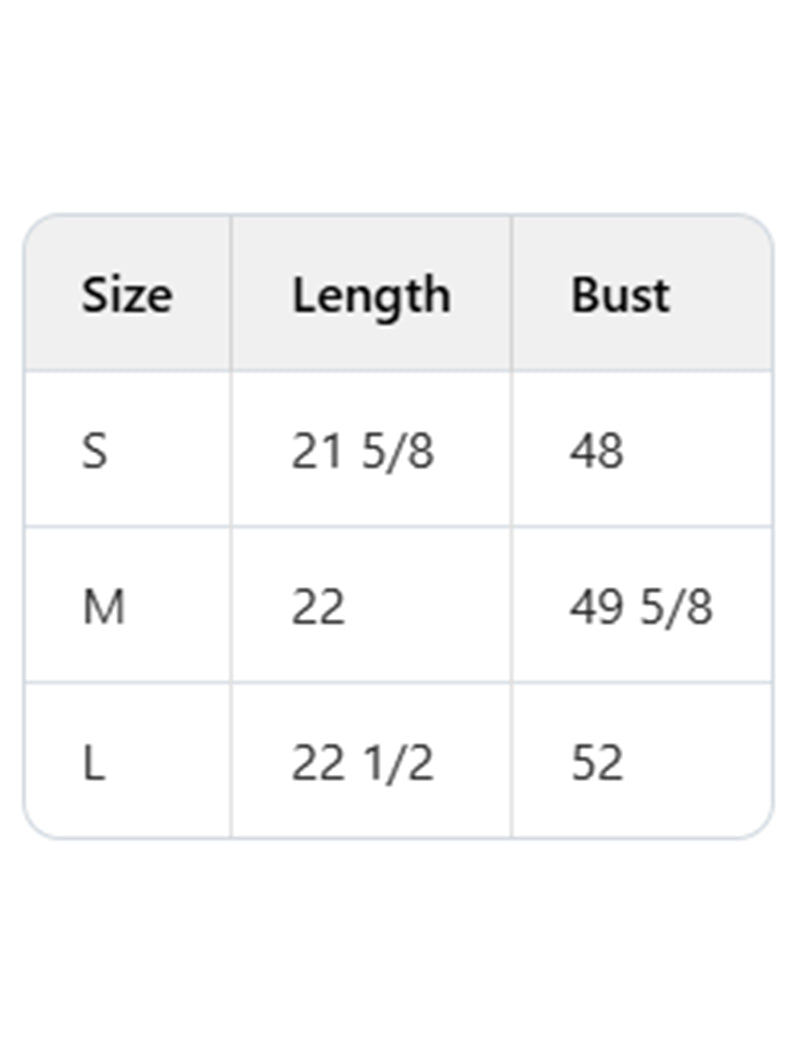This screenshot has height=1050, width=800.
Task: Select the S size cell
Action: 94,451
